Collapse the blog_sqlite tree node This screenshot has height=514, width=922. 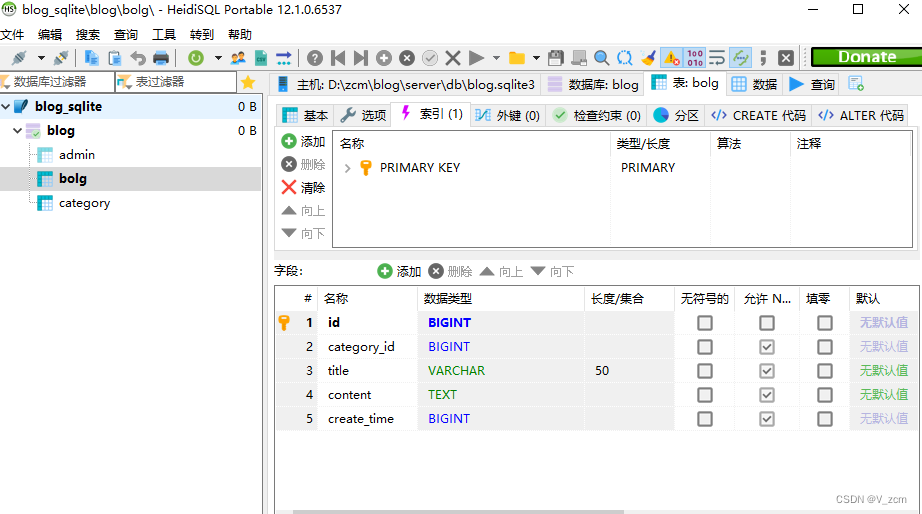coord(6,106)
